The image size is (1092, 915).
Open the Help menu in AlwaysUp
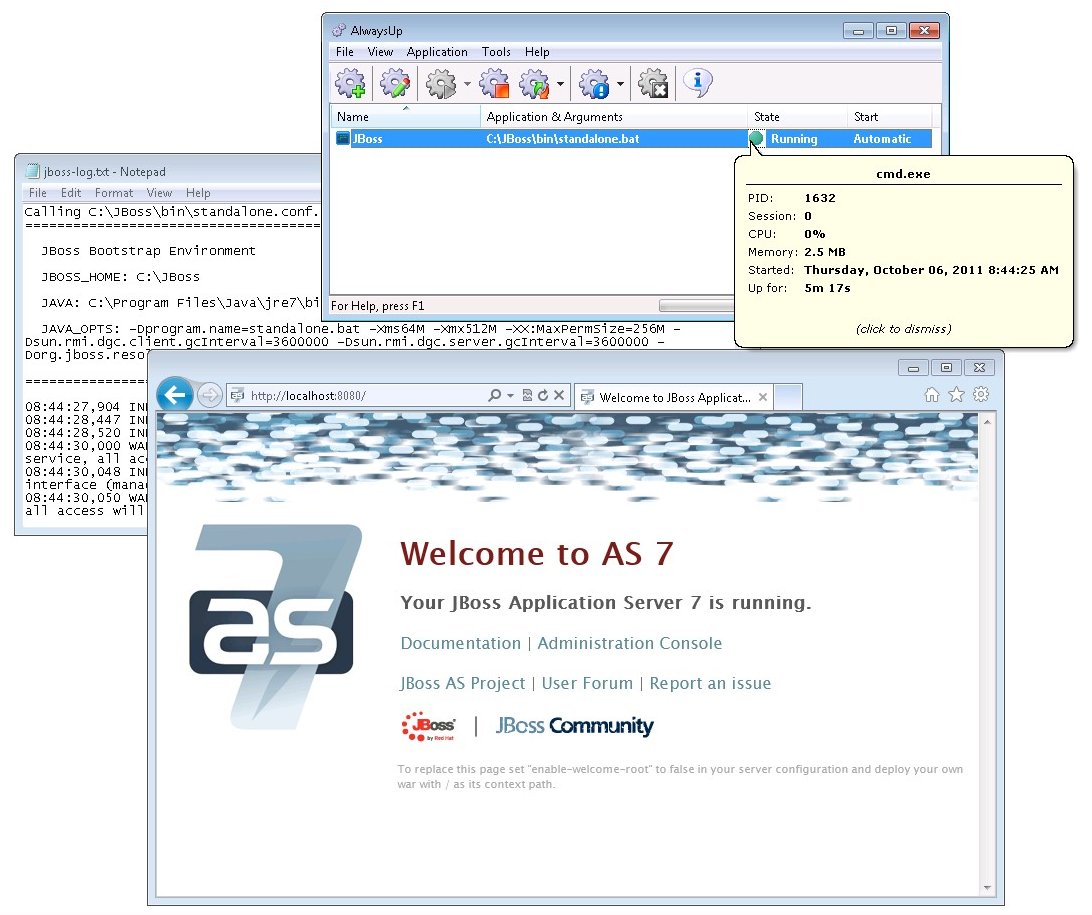click(537, 52)
